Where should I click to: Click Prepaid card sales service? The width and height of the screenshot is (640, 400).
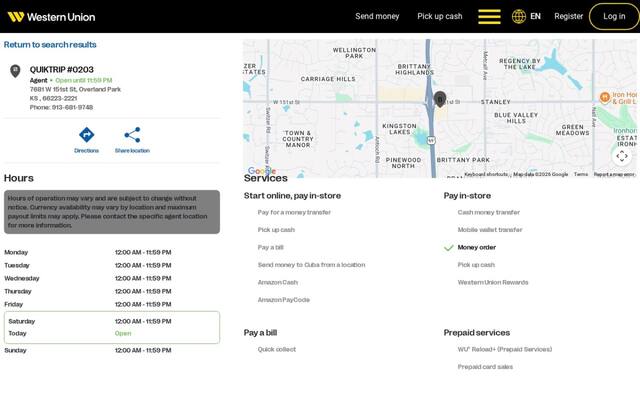pos(485,367)
